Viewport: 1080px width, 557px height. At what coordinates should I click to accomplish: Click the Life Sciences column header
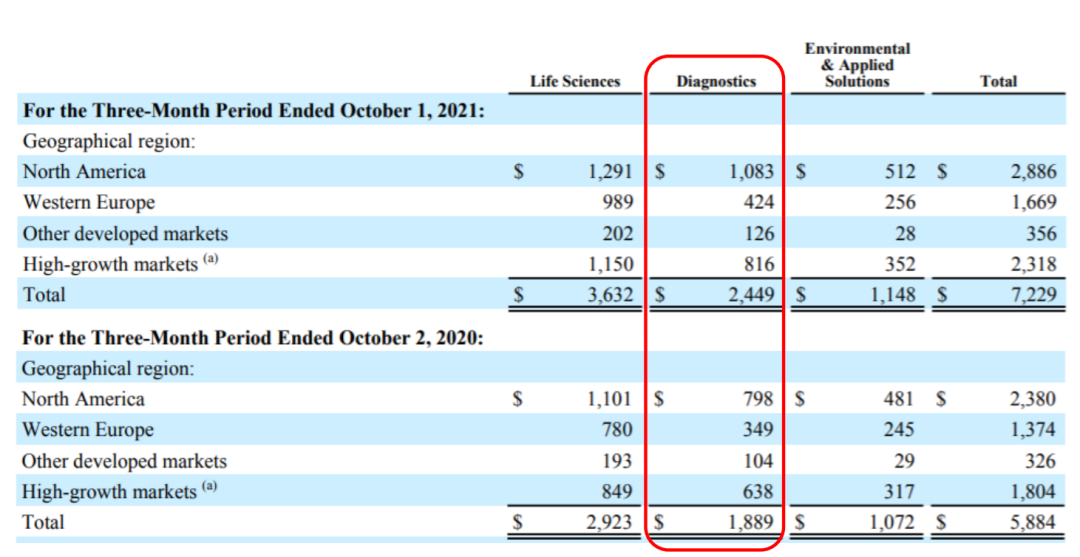coord(575,82)
